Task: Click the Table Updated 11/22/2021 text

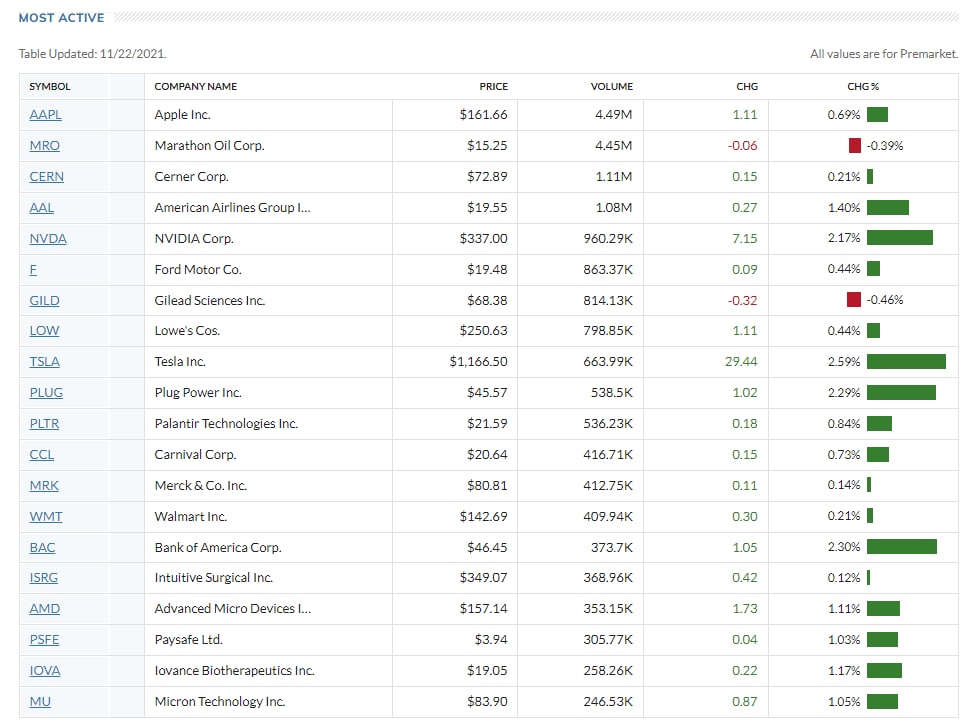Action: pyautogui.click(x=92, y=54)
